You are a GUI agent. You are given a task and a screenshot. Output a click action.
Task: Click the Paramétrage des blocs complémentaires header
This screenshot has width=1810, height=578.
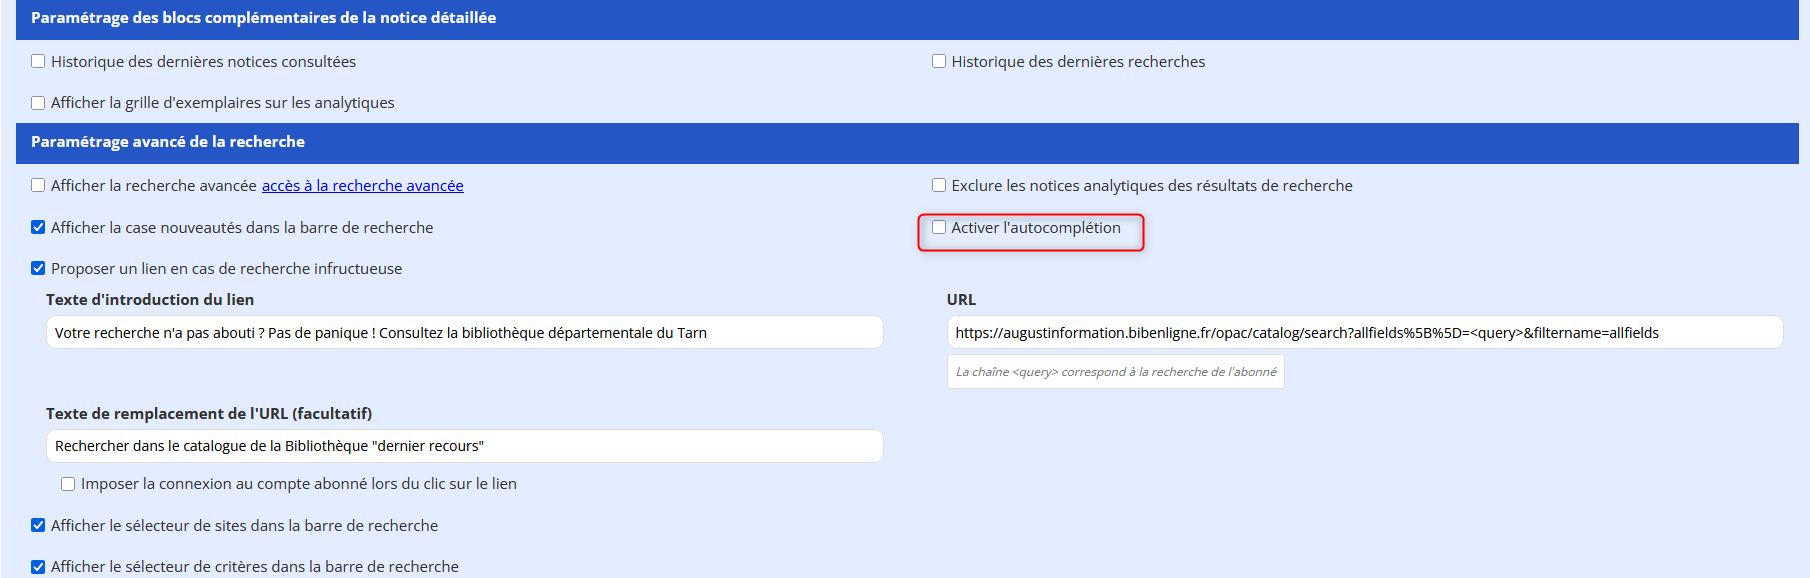pos(263,18)
